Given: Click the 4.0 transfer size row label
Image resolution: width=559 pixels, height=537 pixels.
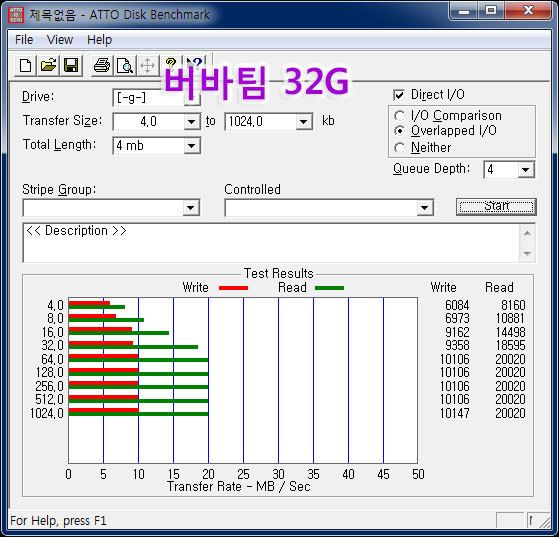Looking at the screenshot, I should tap(55, 306).
